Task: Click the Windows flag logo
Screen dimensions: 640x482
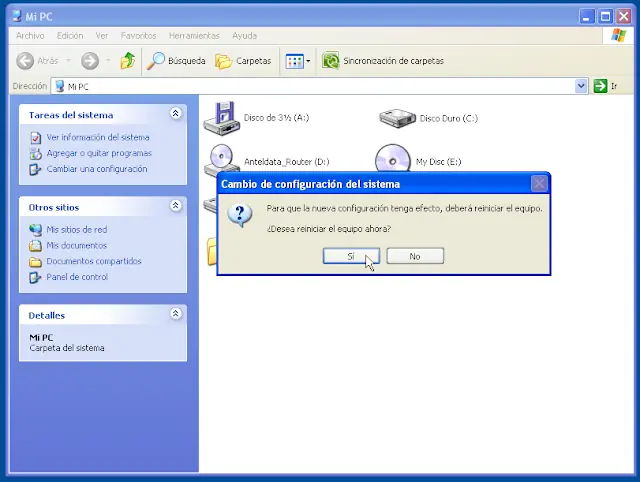Action: pos(618,36)
